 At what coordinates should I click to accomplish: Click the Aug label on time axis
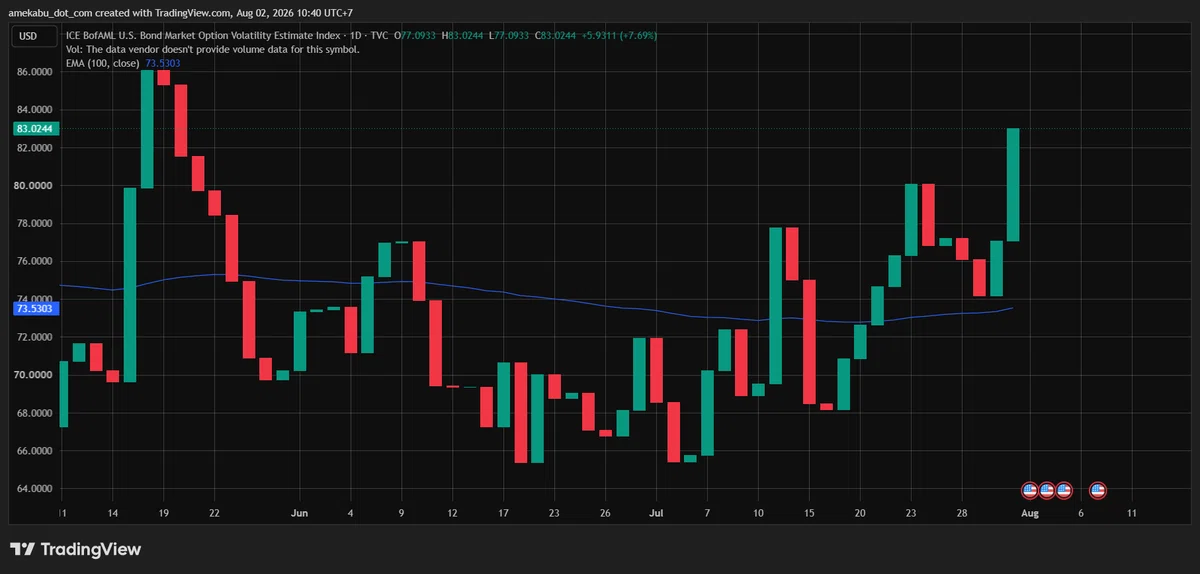point(1029,512)
